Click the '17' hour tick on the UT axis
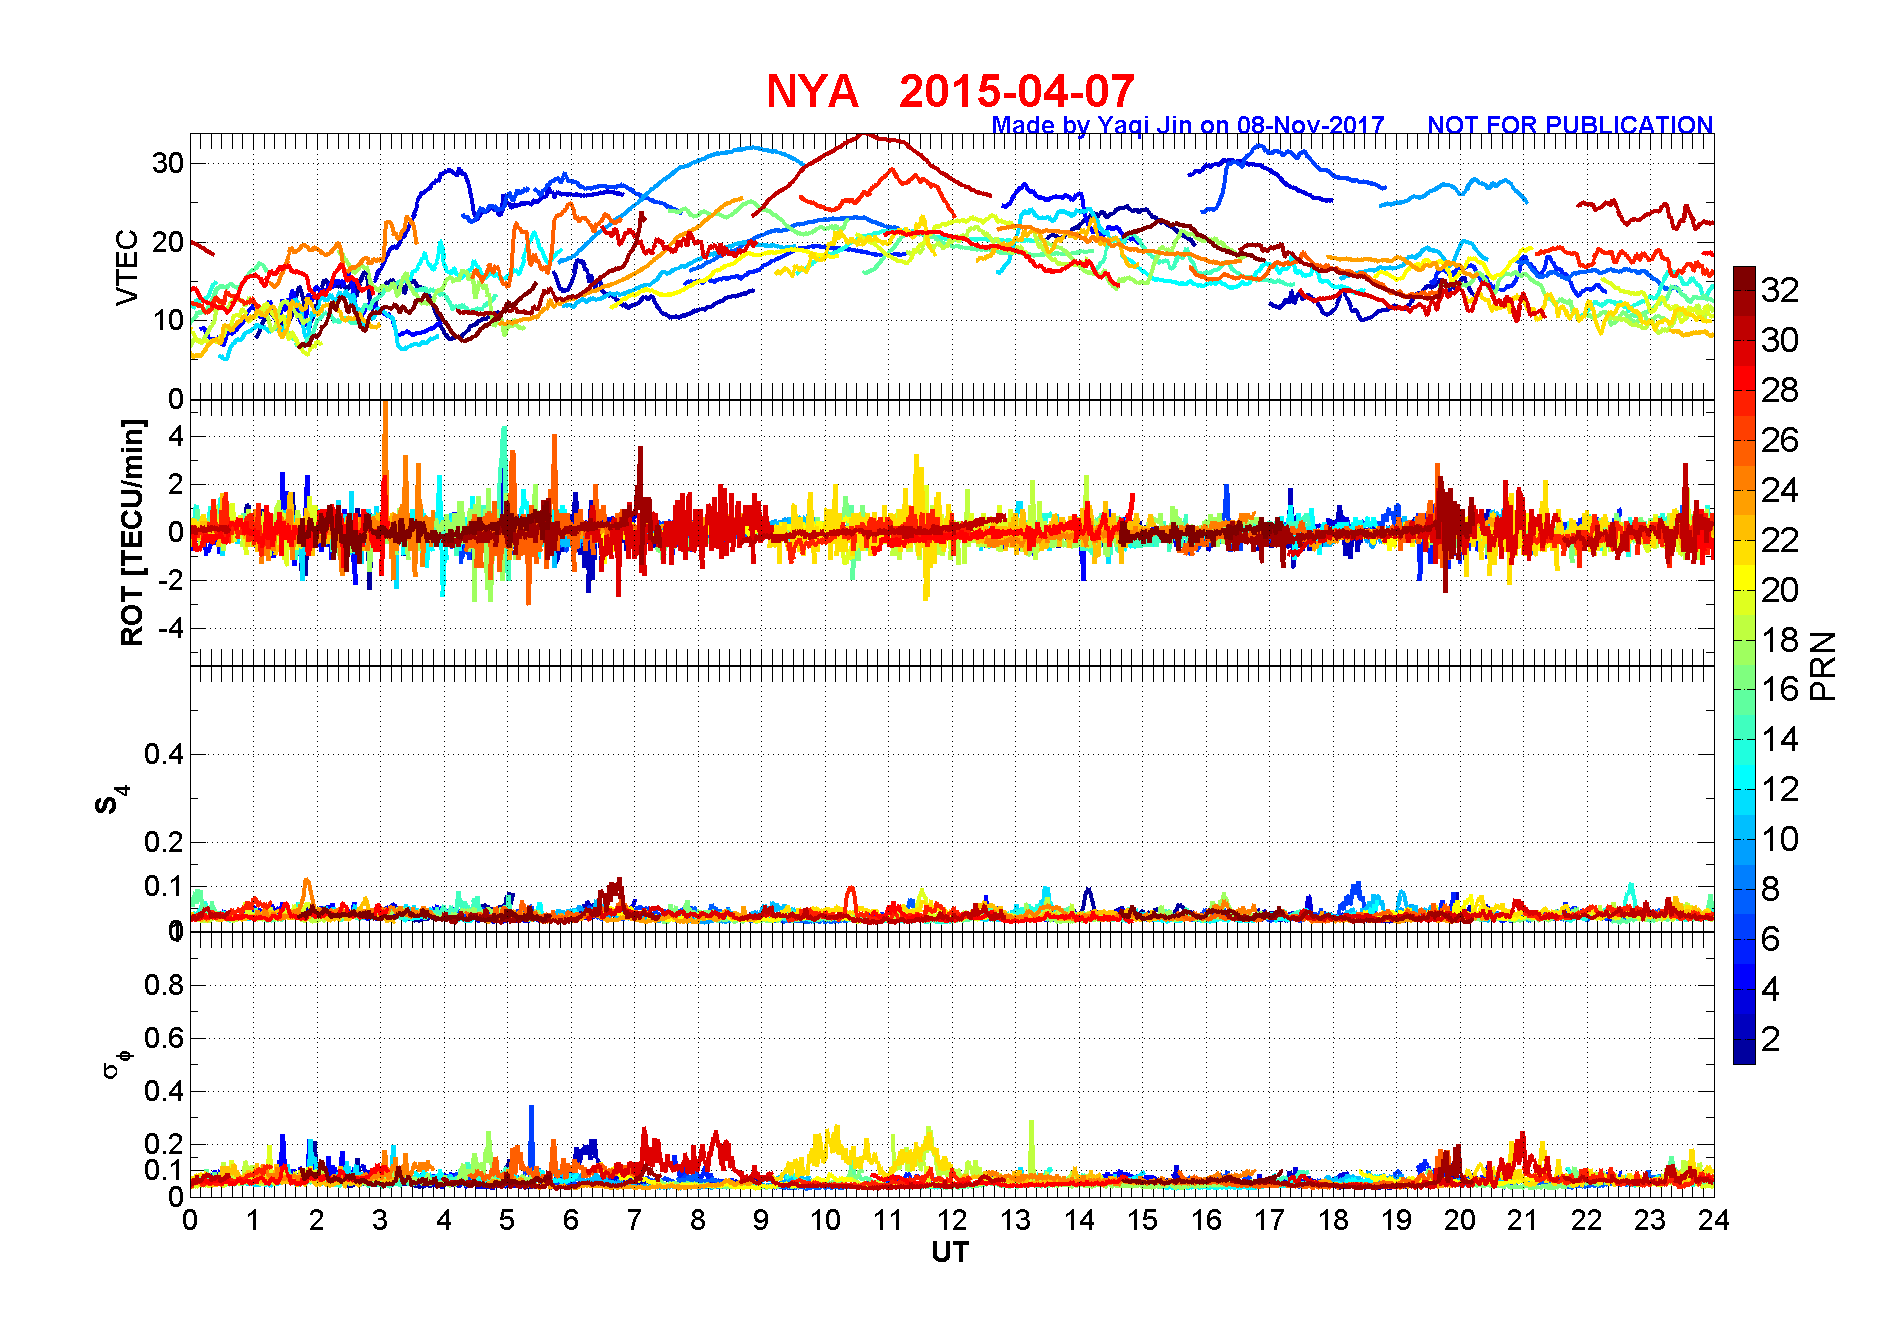The image size is (1904, 1330). pos(1269,1220)
